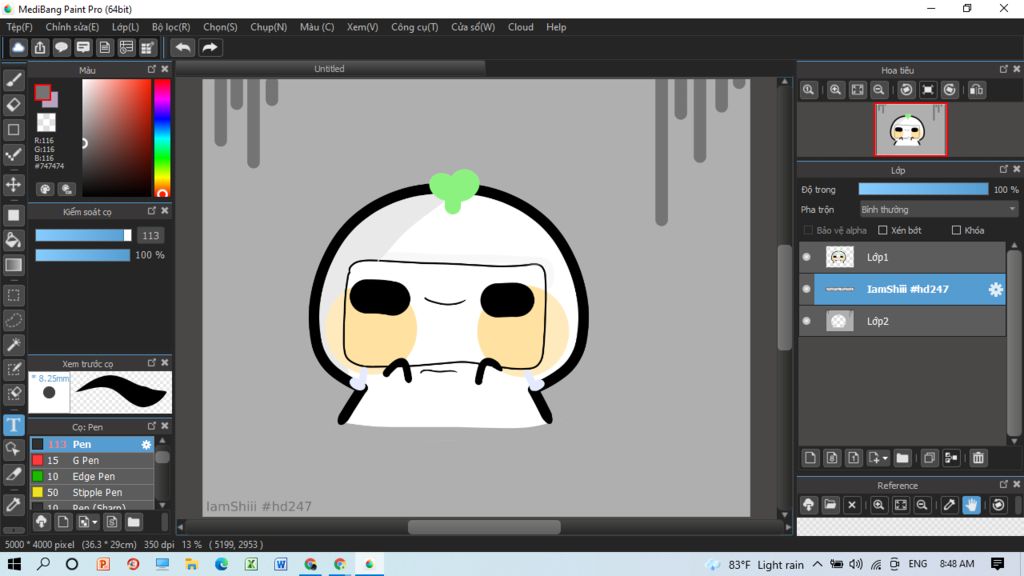Screen dimensions: 1024x576
Task: Open File Explorer from taskbar
Action: [x=191, y=564]
